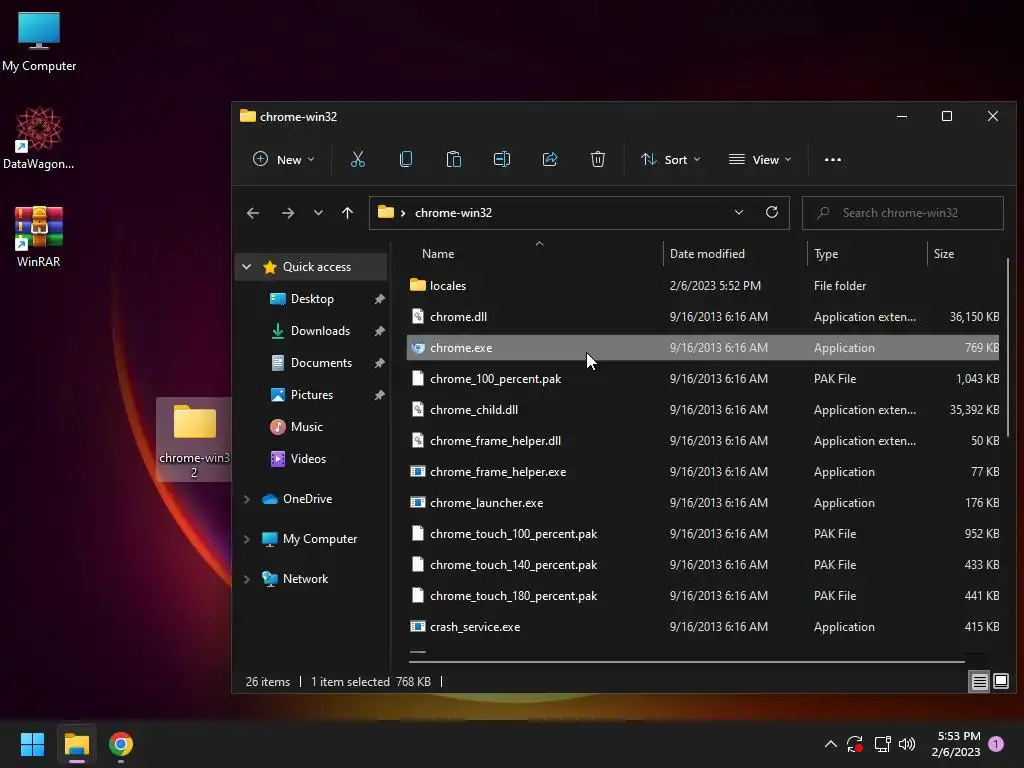This screenshot has height=768, width=1024.
Task: Select WinRAR desktop shortcut
Action: 39,237
